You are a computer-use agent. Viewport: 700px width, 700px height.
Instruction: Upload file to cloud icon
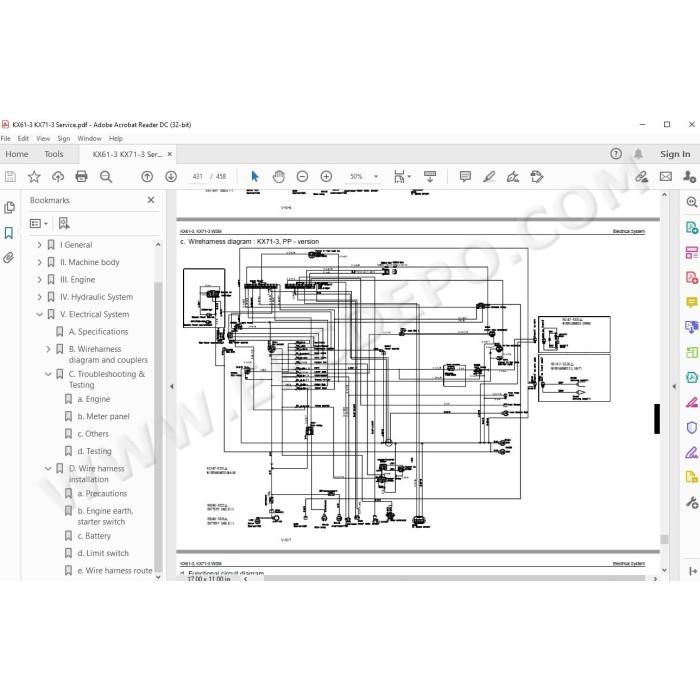pos(58,177)
